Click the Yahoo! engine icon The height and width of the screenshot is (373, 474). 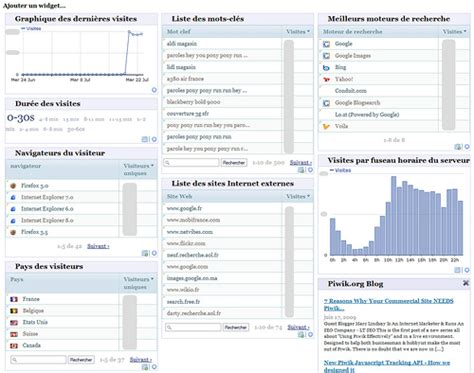[327, 79]
